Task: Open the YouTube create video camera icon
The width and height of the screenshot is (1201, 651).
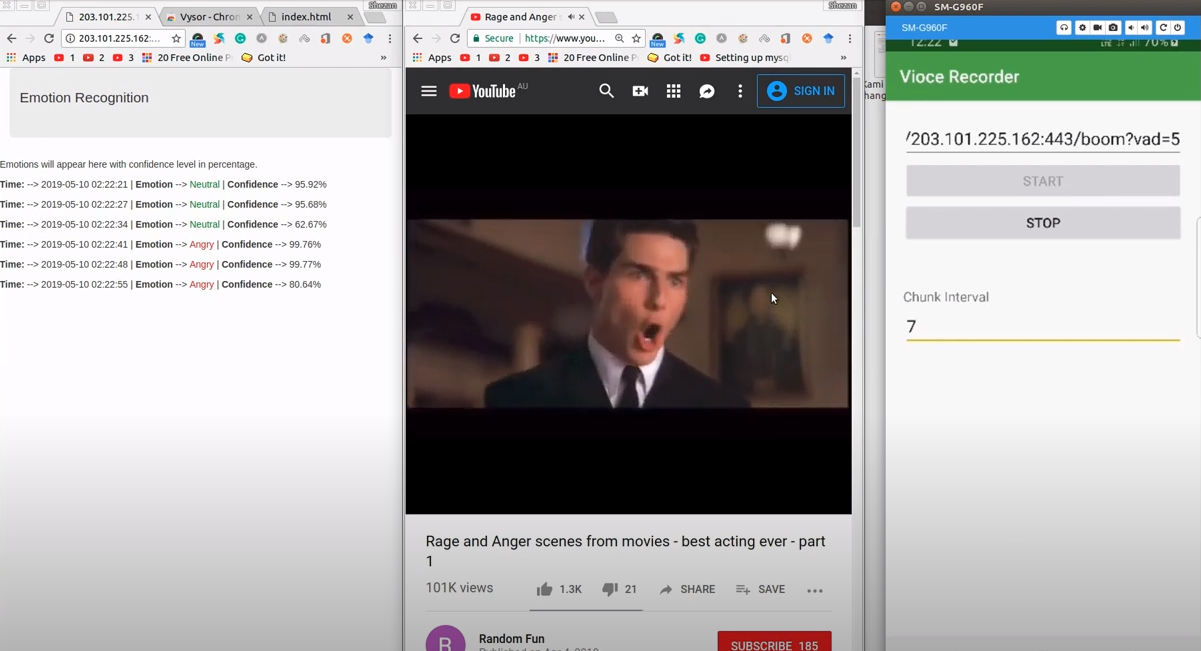Action: [x=640, y=91]
